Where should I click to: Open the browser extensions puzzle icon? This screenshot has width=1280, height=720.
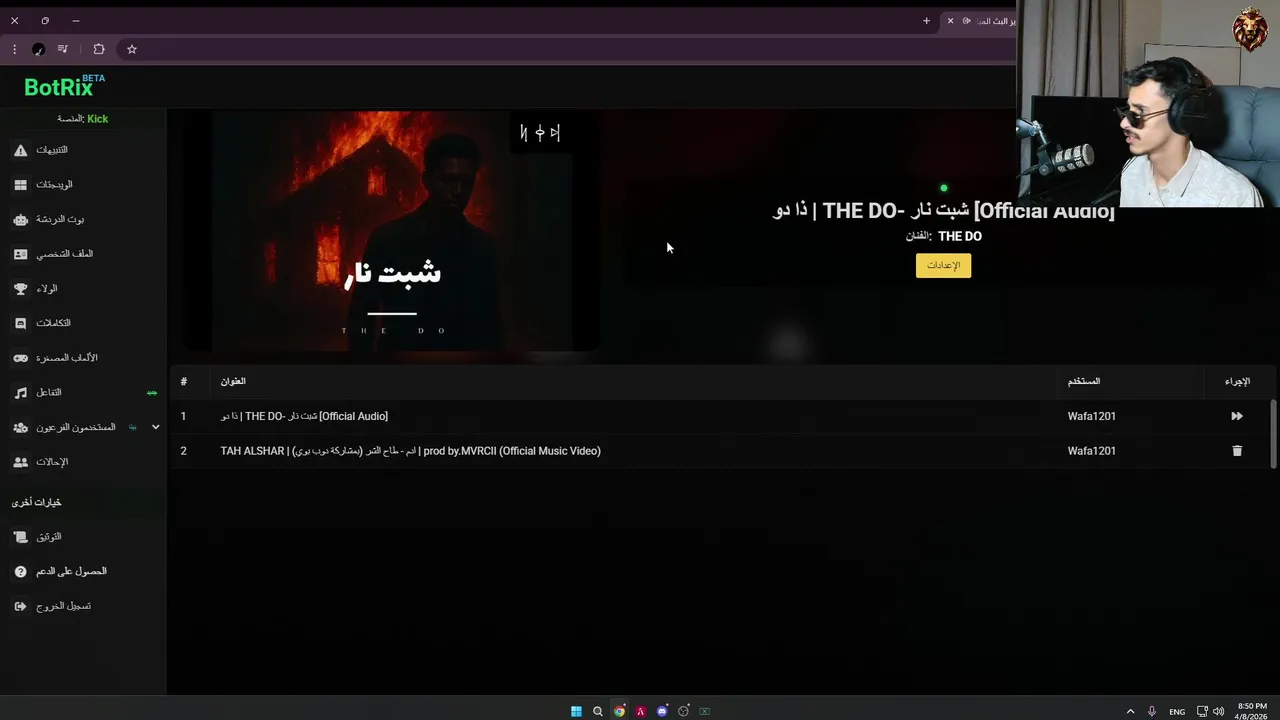99,49
